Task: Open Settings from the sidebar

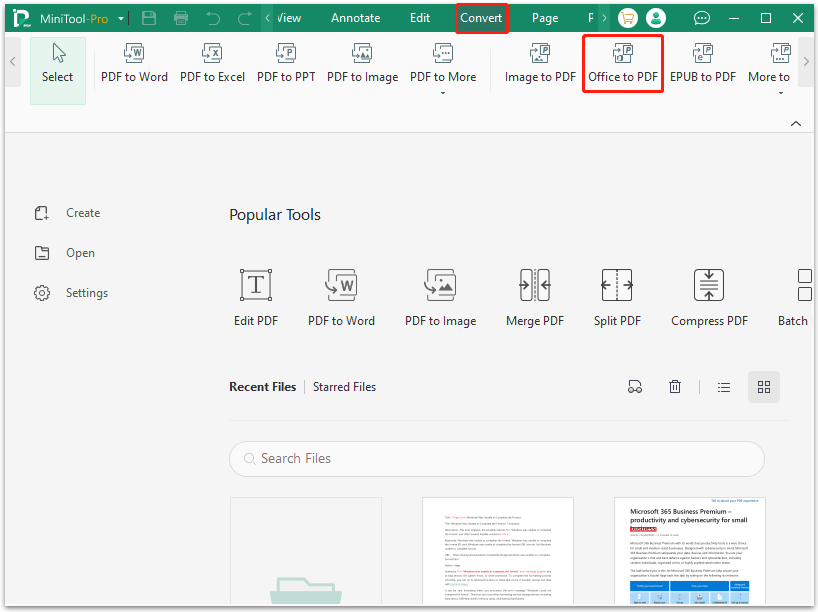Action: click(86, 292)
